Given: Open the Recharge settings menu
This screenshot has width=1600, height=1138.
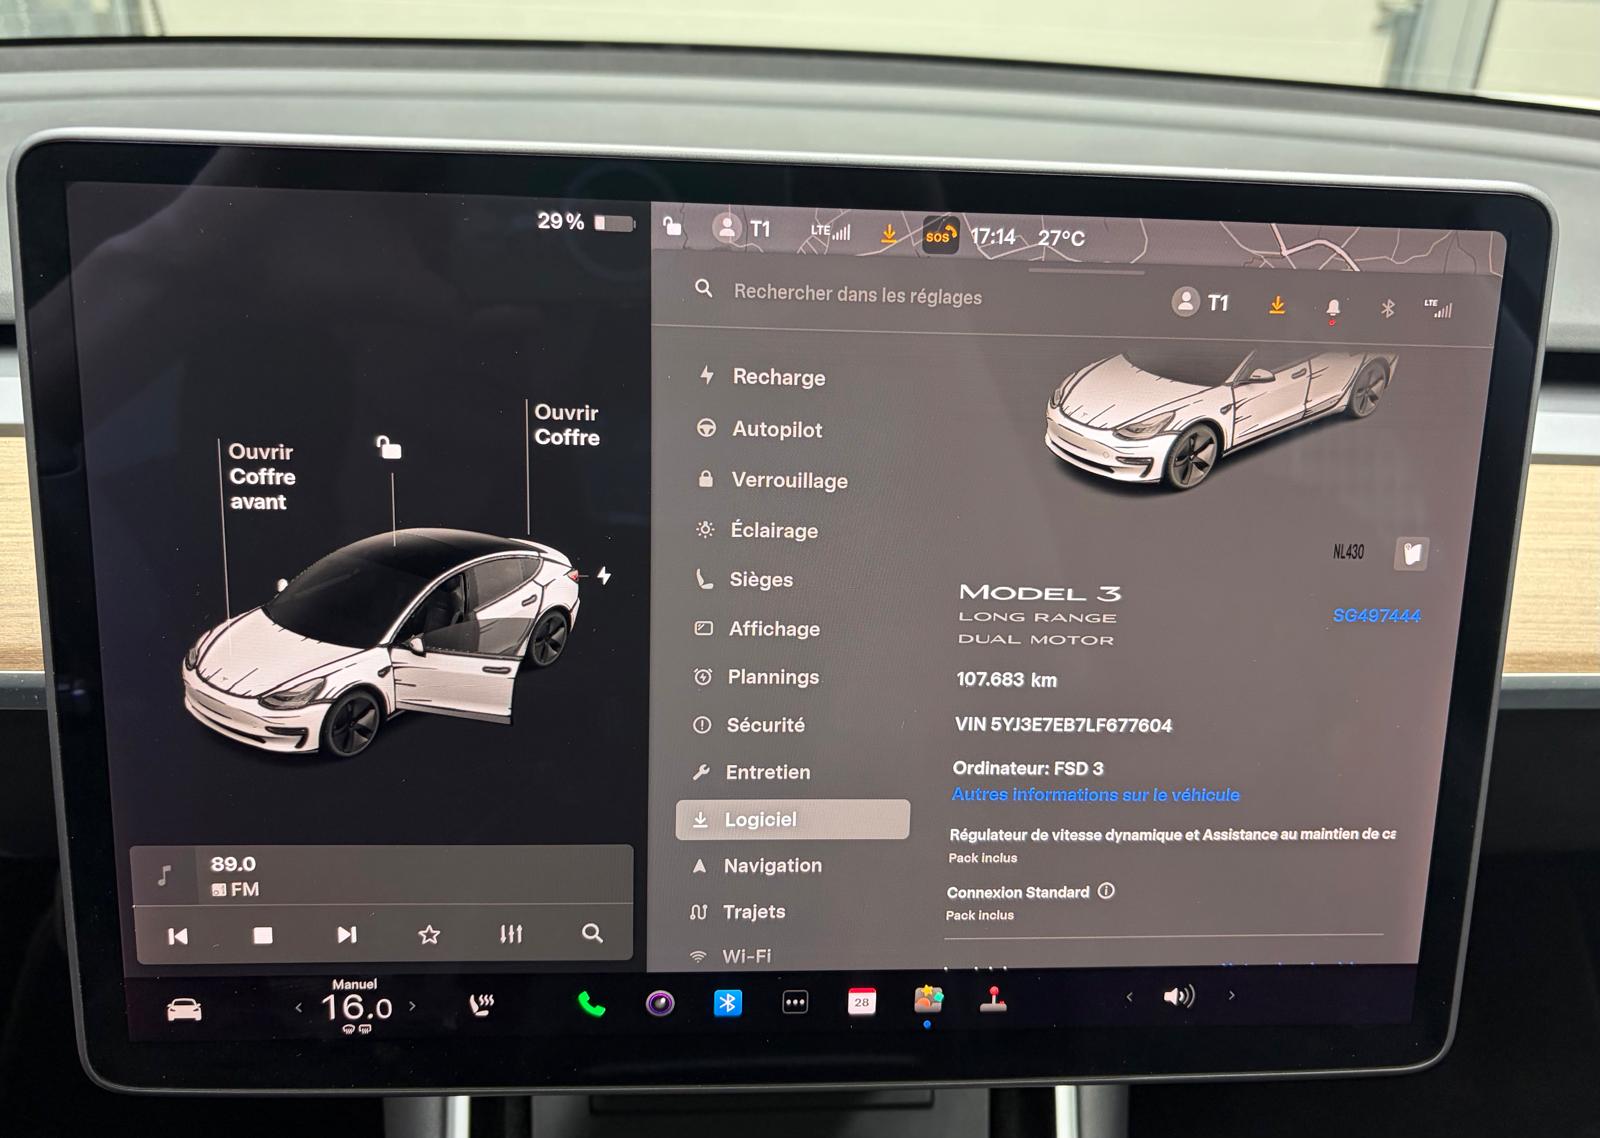Looking at the screenshot, I should point(761,377).
